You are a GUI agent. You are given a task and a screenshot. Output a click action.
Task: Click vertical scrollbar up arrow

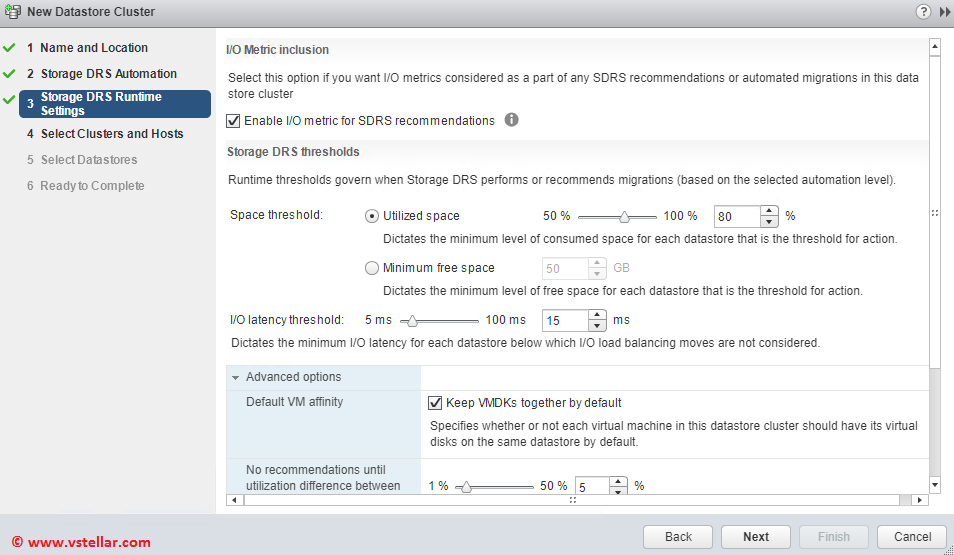click(x=935, y=47)
